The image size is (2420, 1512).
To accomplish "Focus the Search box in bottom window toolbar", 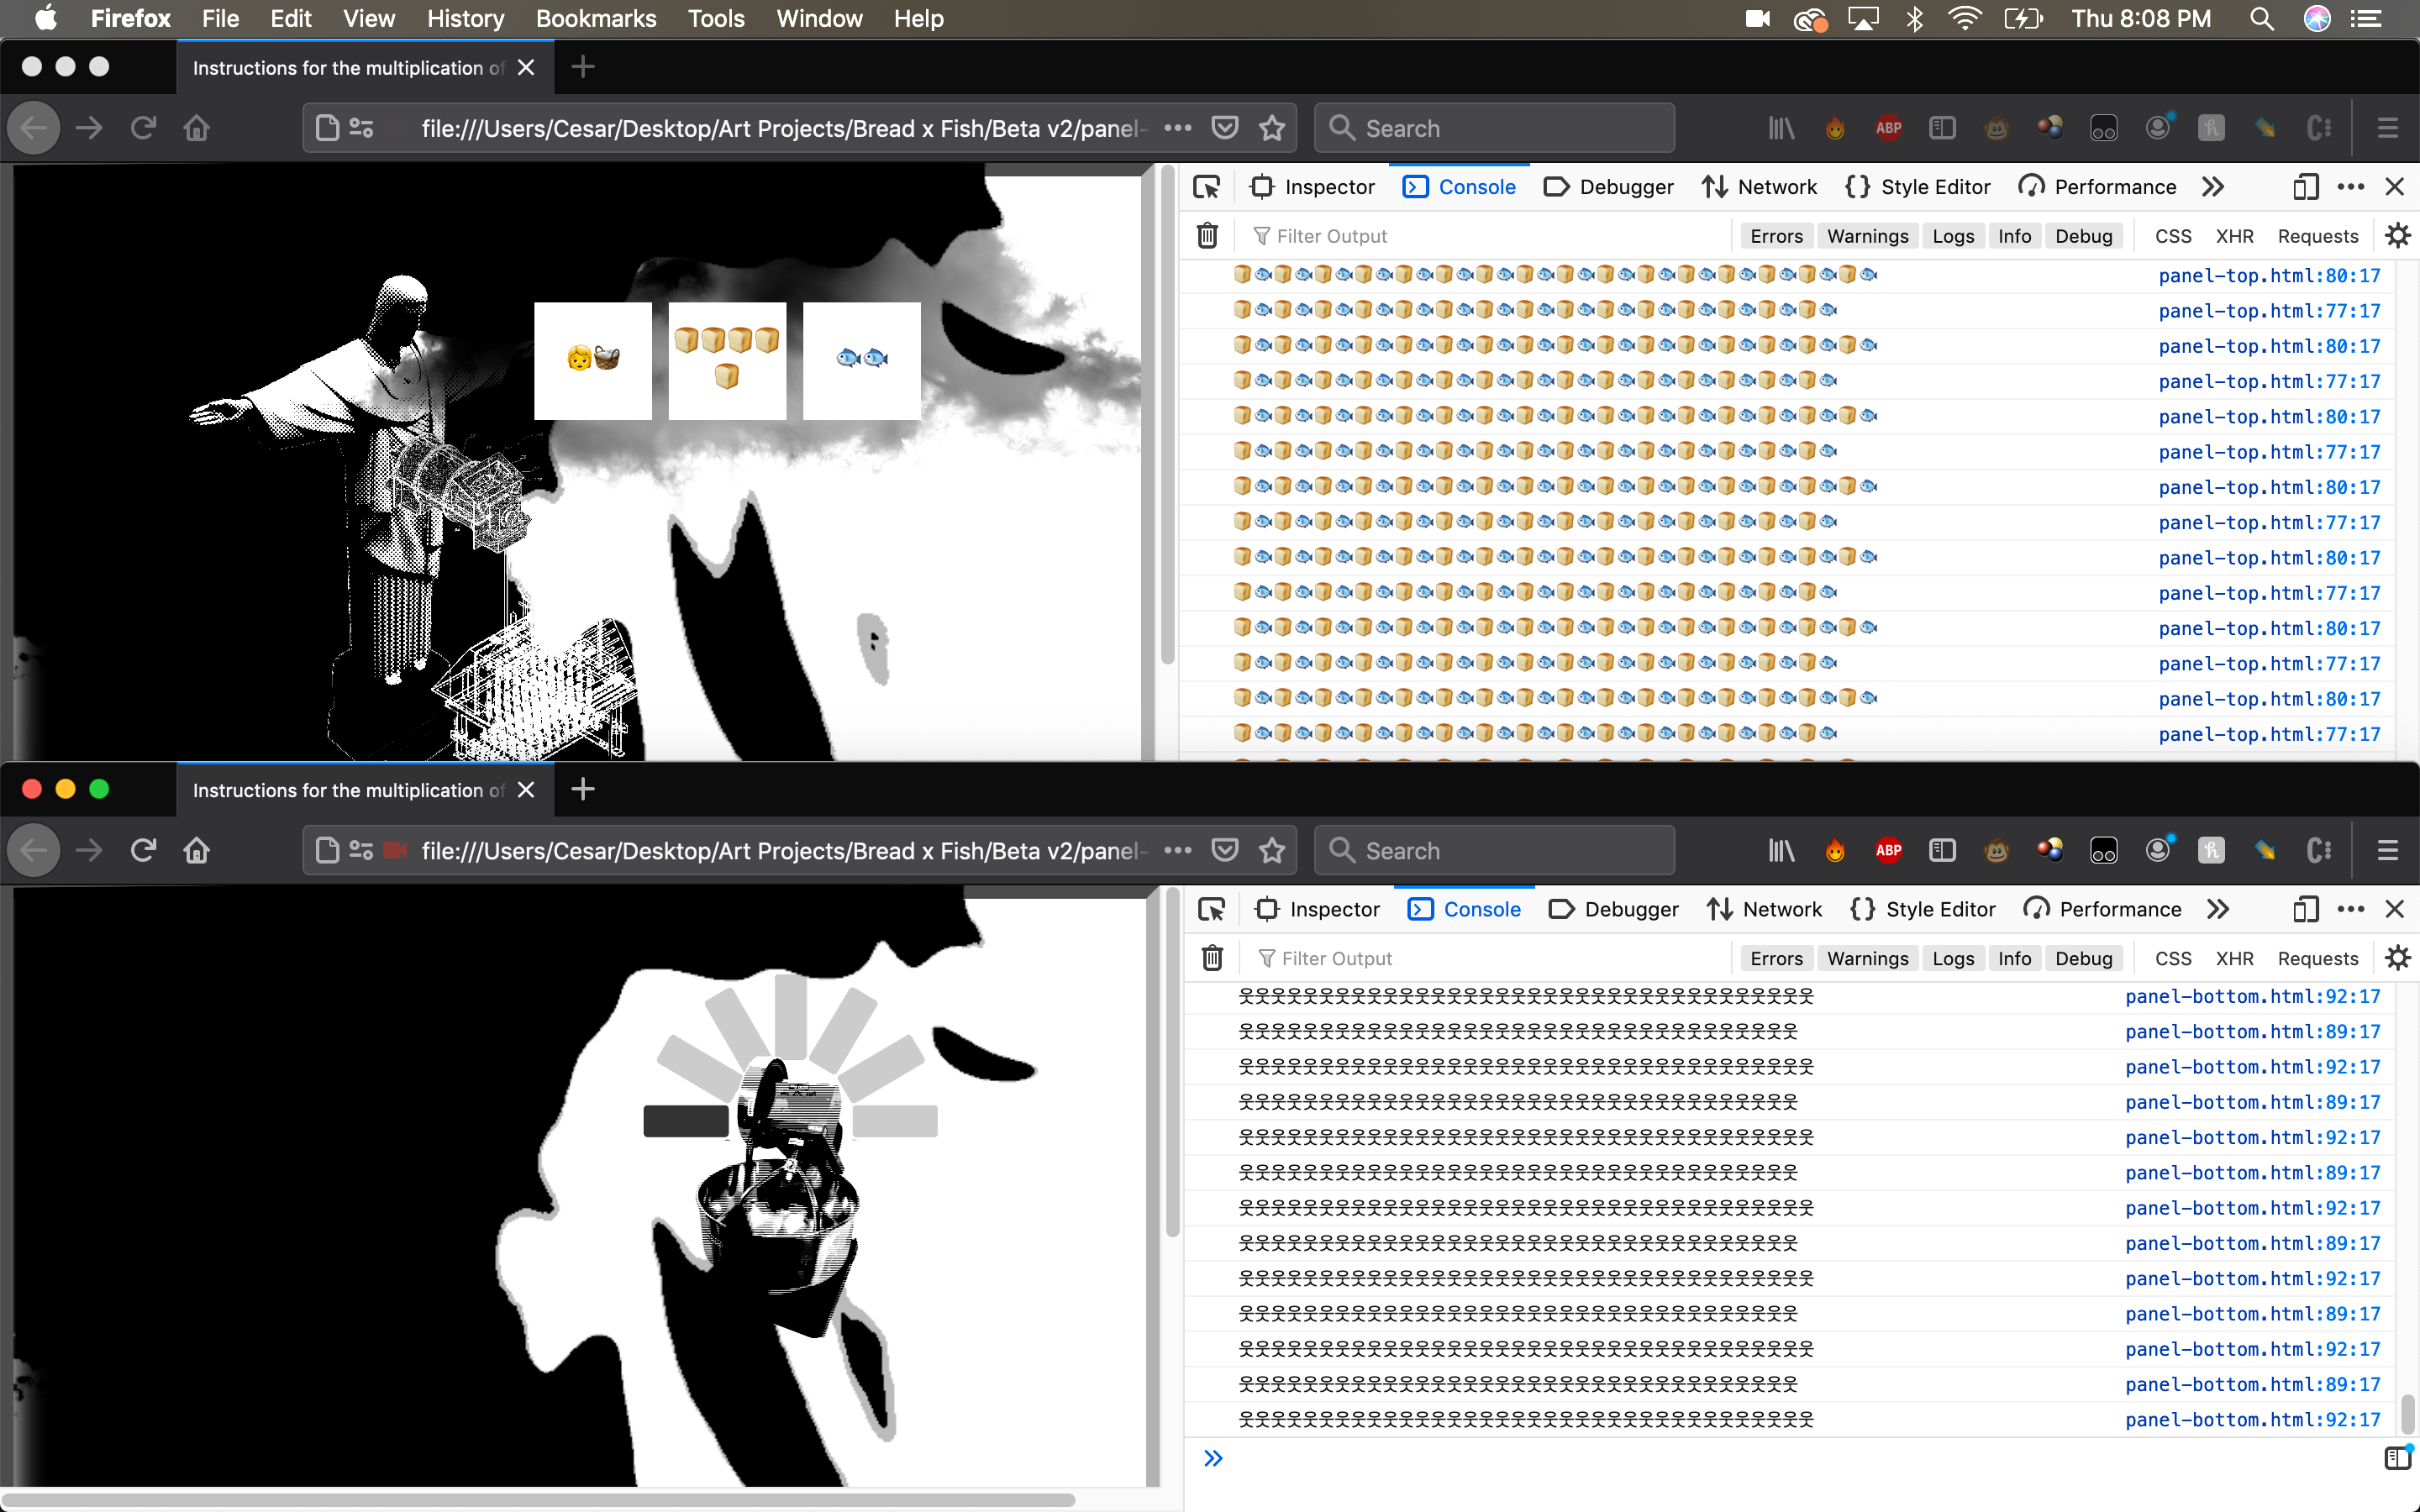I will [1494, 850].
